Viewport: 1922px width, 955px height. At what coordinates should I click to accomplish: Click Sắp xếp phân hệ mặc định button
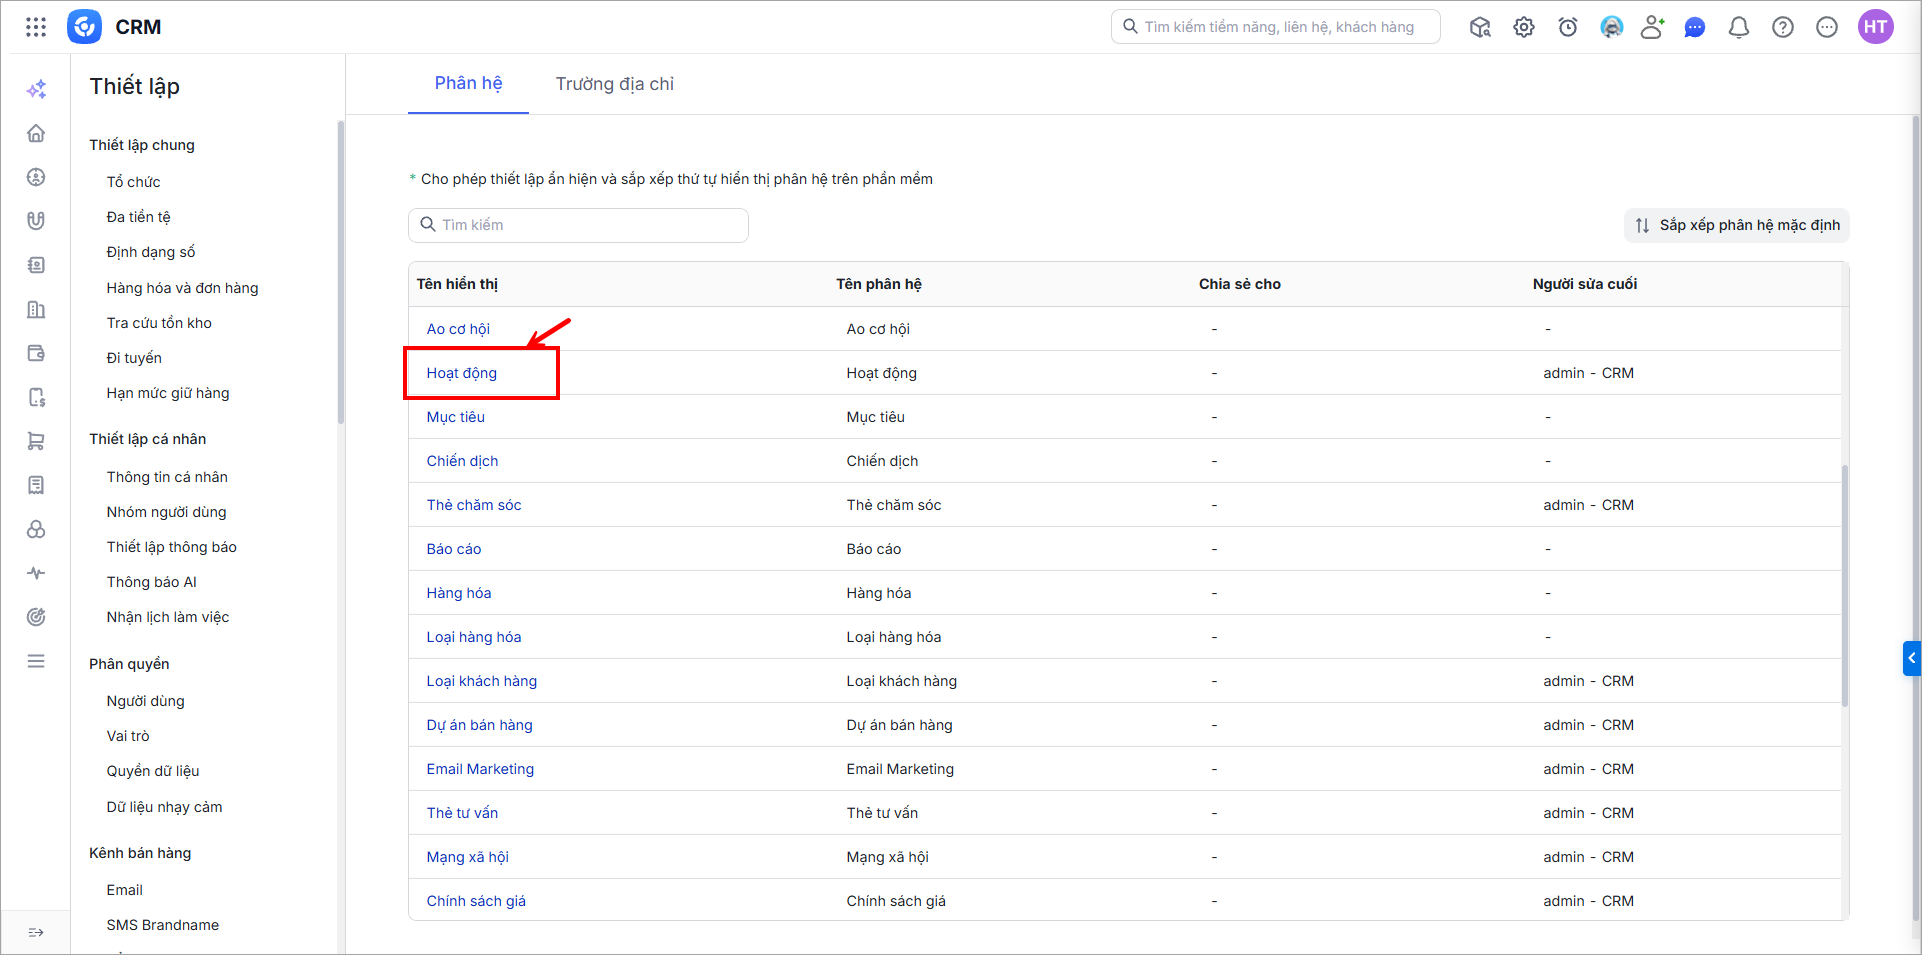[1737, 225]
